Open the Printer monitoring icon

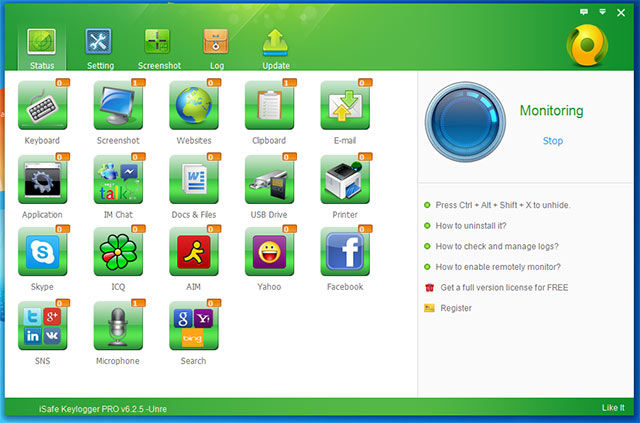click(x=345, y=180)
